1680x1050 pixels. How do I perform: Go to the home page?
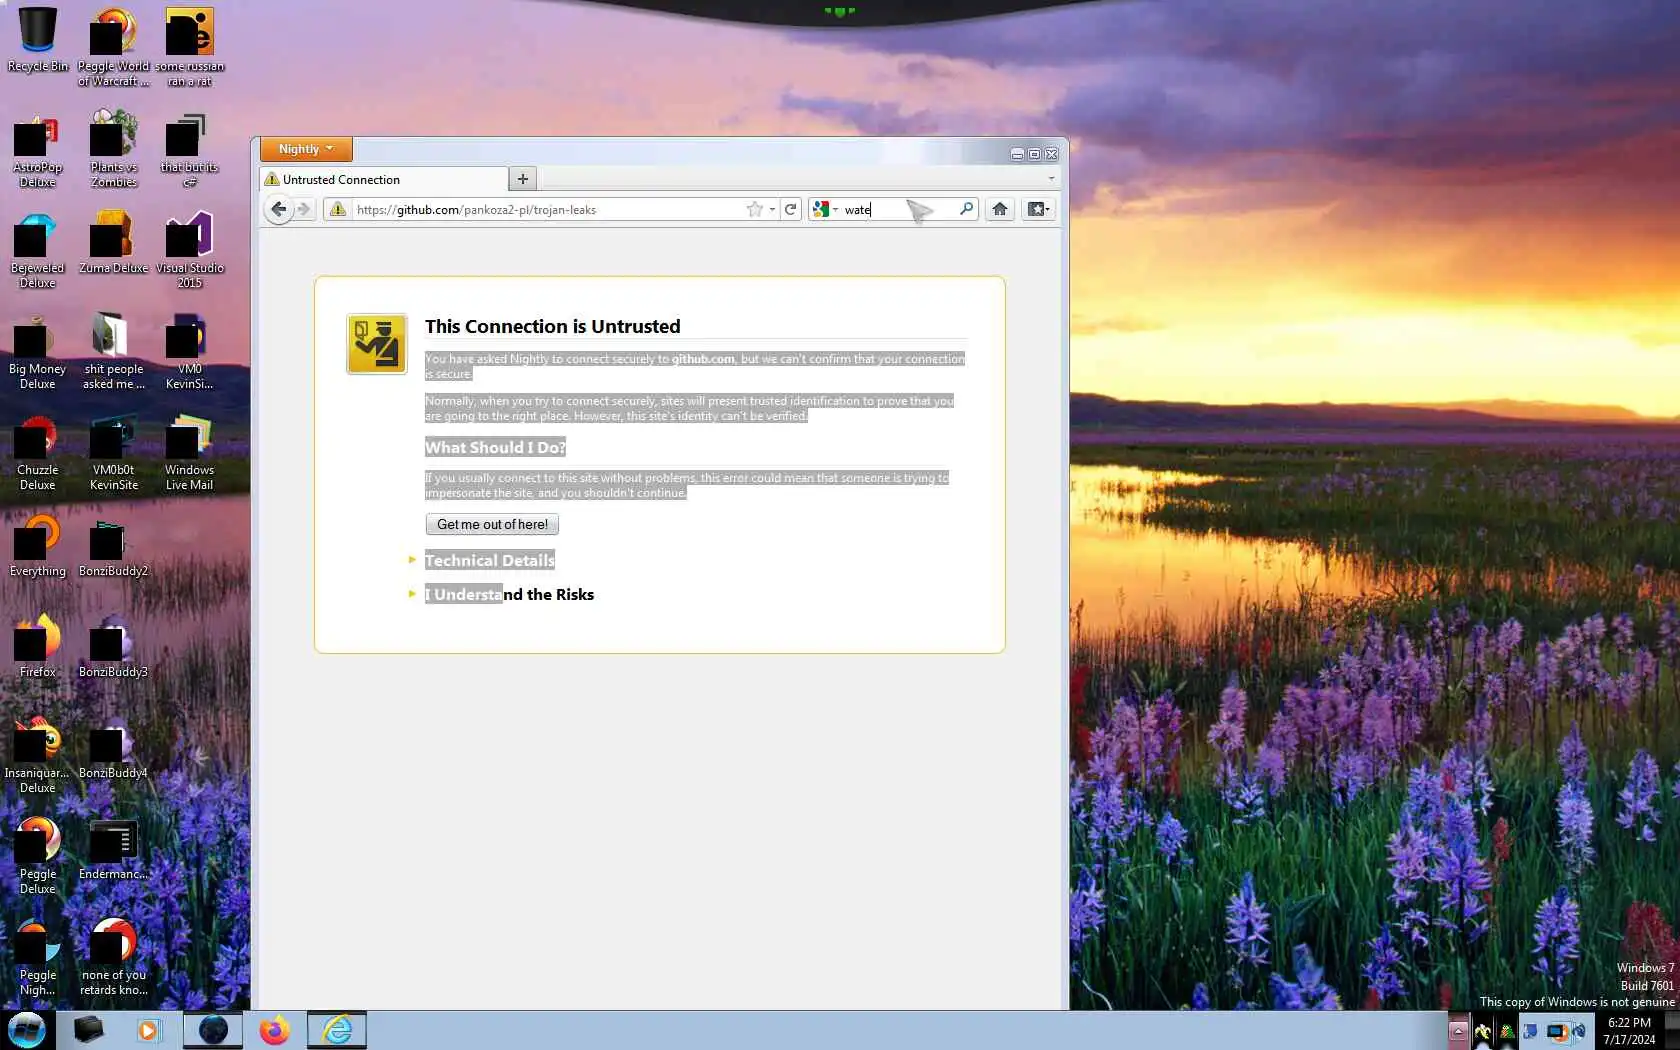coord(999,209)
